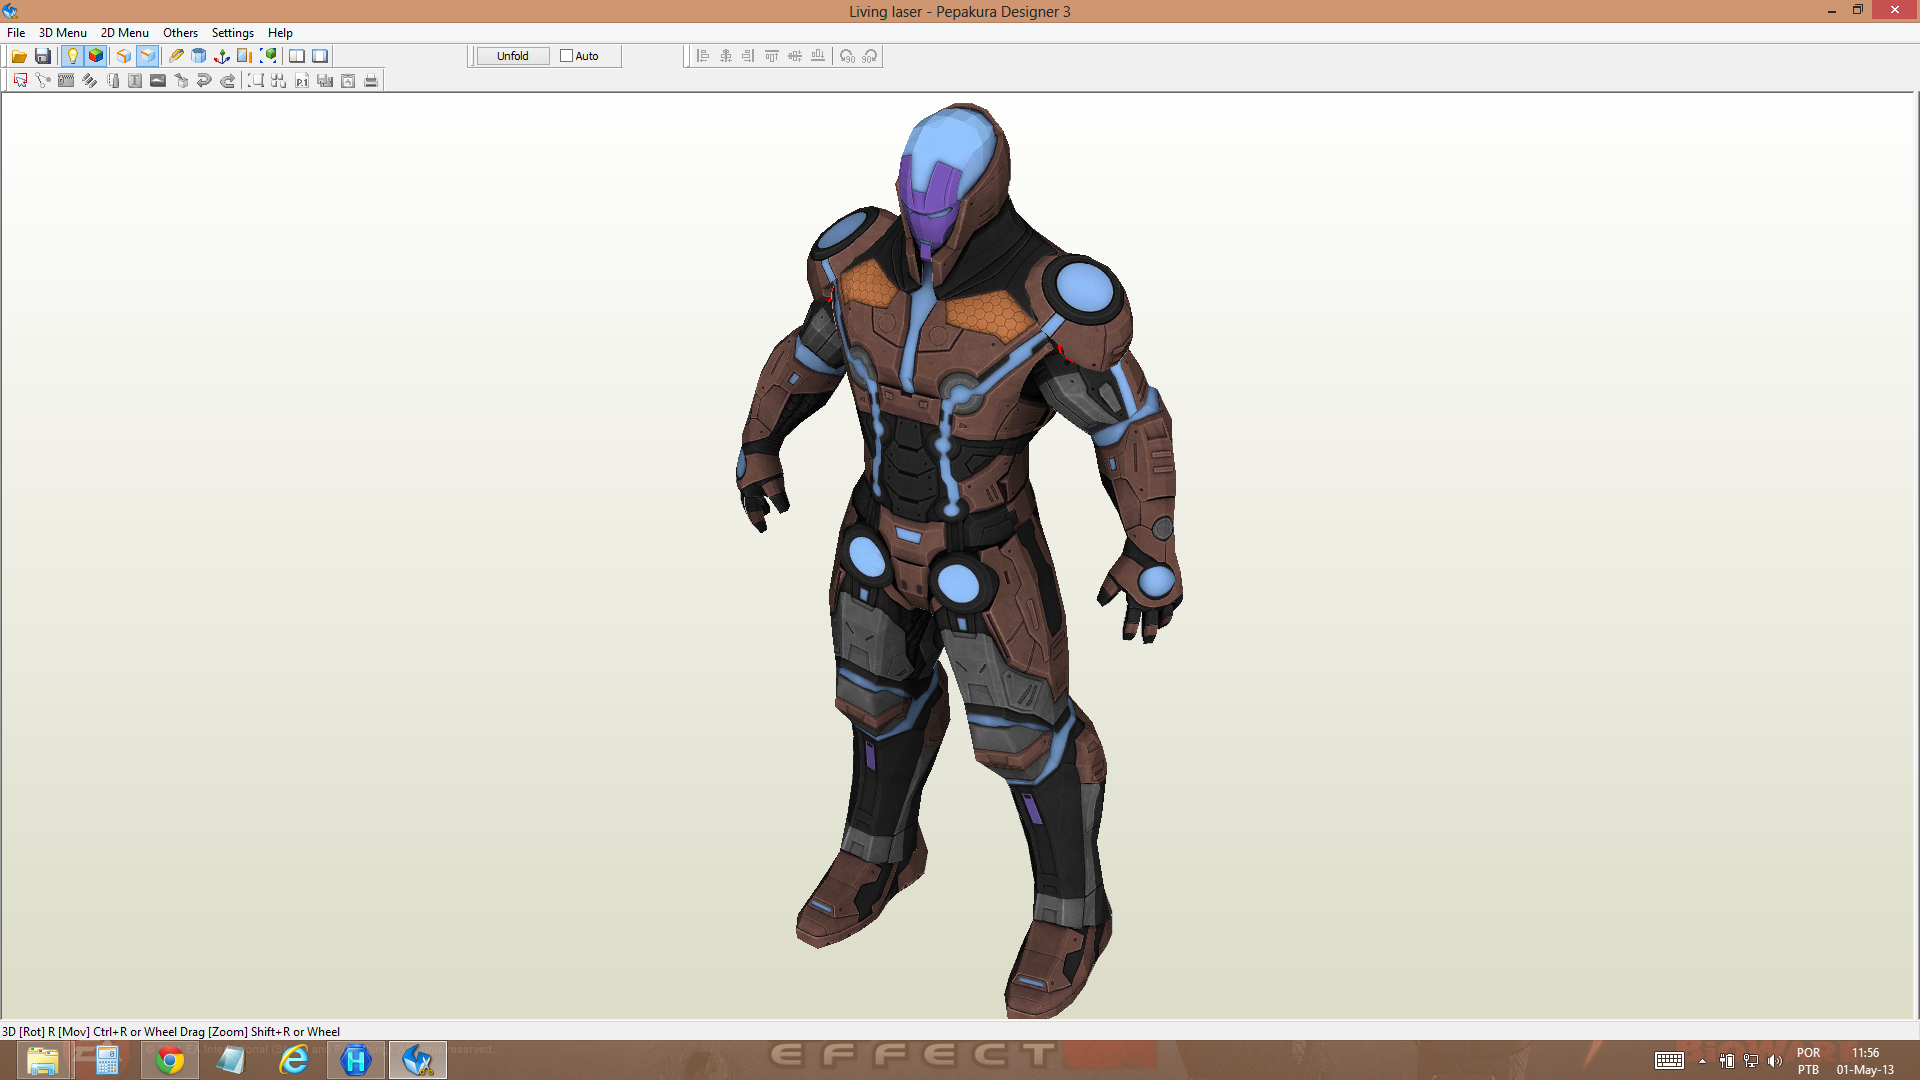
Task: Click the dashed frame fit-parts icon
Action: tap(256, 81)
